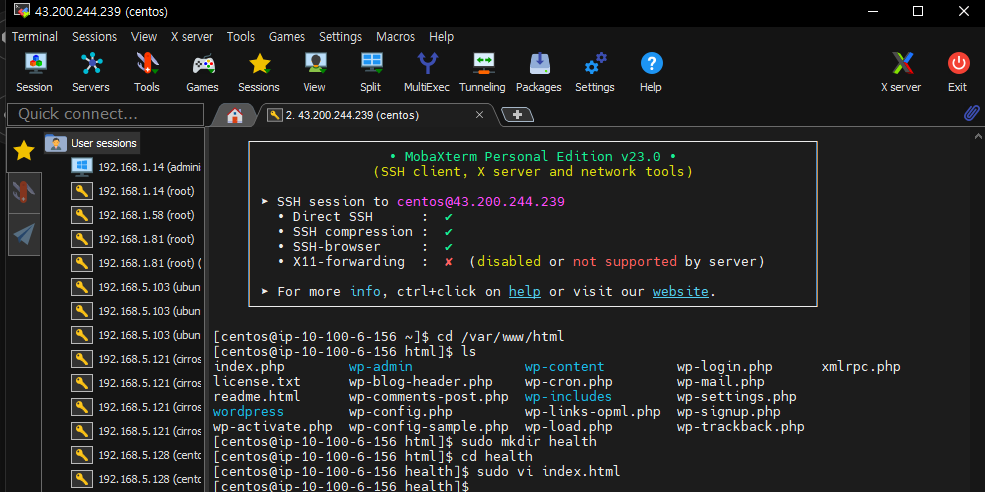The width and height of the screenshot is (985, 492).
Task: Select the star Sessions sidebar tab
Action: [x=24, y=151]
